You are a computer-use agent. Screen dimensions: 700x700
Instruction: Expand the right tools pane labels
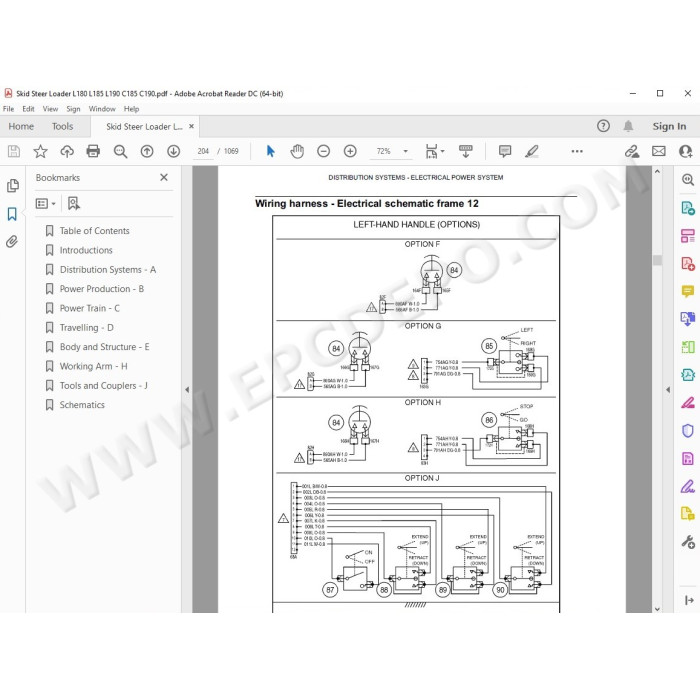(x=689, y=600)
